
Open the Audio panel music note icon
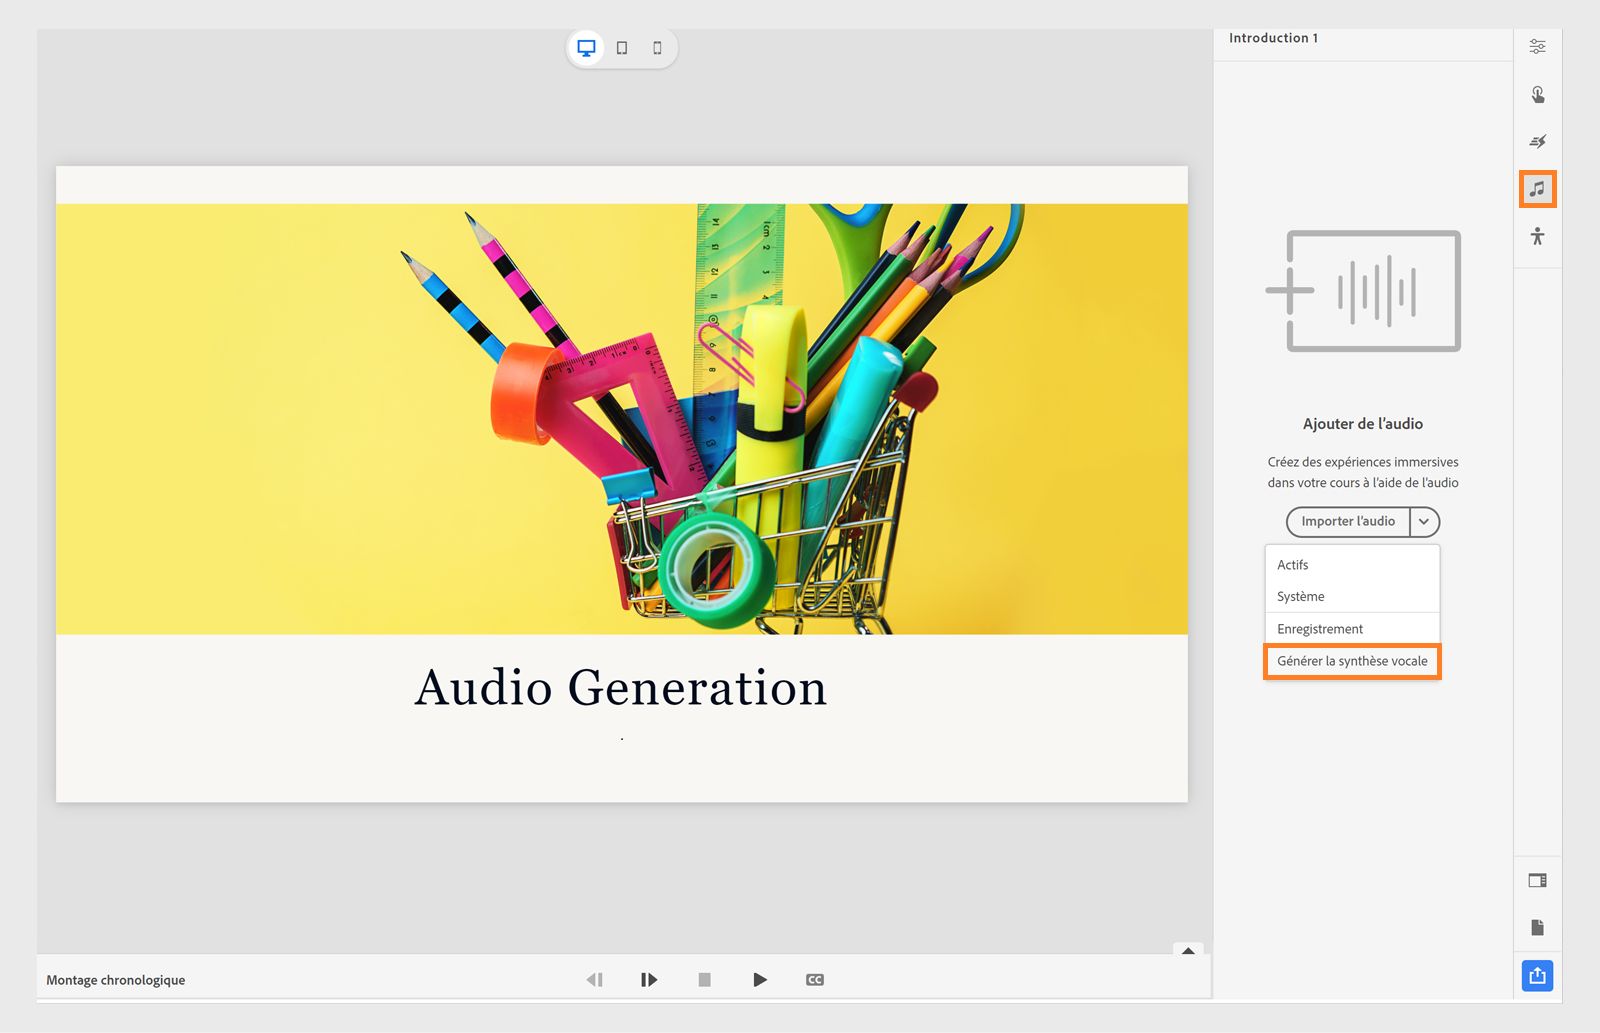(x=1537, y=189)
